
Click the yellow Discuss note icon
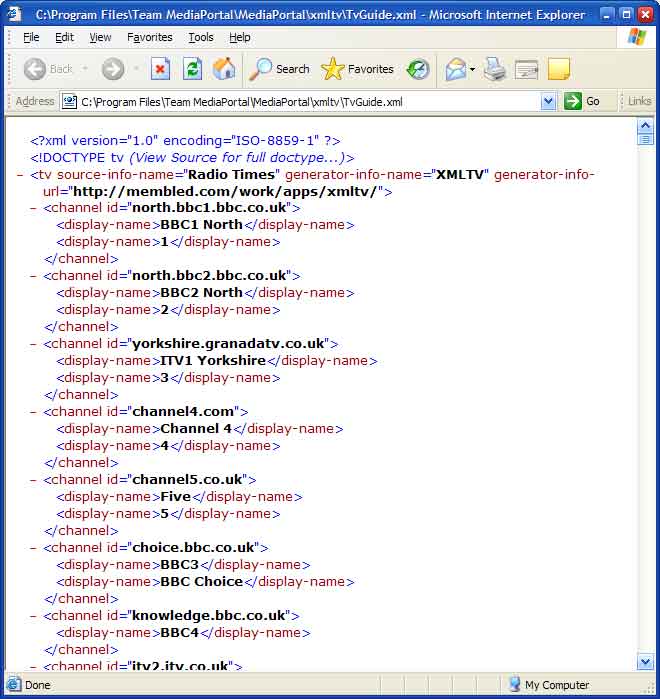pos(559,69)
